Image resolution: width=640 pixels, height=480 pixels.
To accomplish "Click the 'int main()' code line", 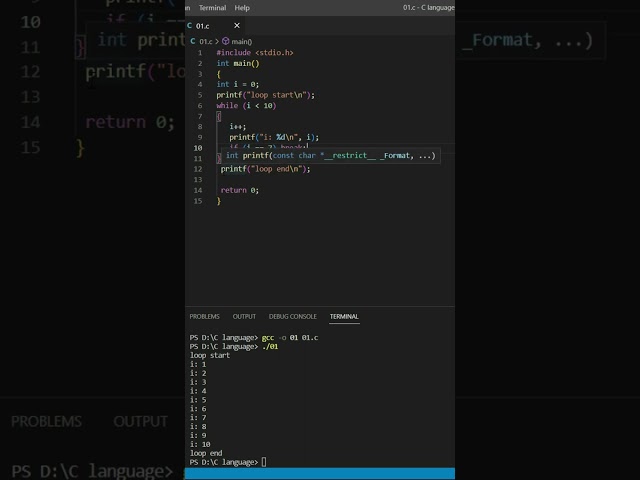I will 238,63.
